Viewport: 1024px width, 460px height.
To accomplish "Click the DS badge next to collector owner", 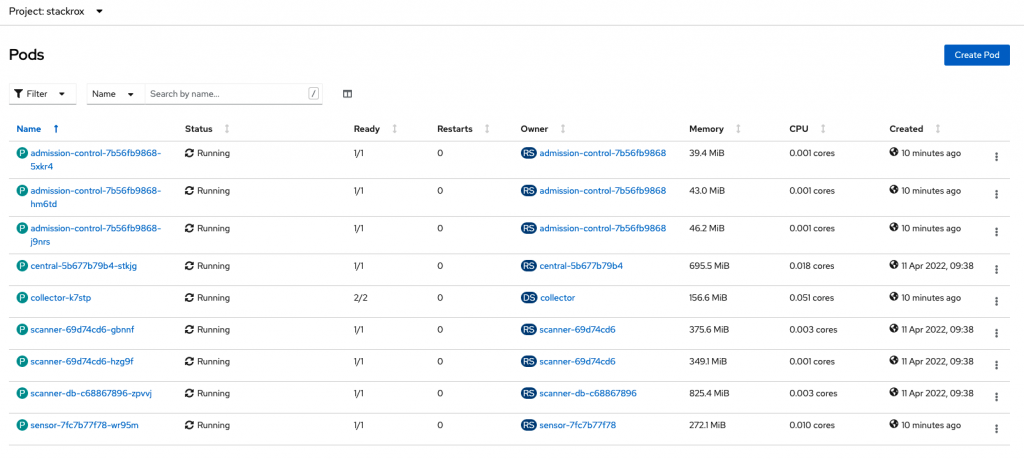I will click(x=529, y=297).
